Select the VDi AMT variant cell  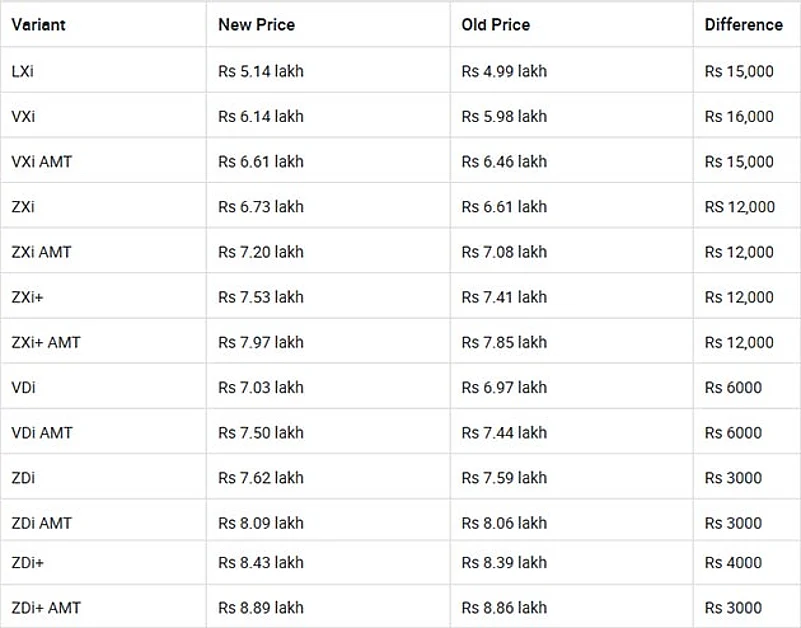pos(42,433)
